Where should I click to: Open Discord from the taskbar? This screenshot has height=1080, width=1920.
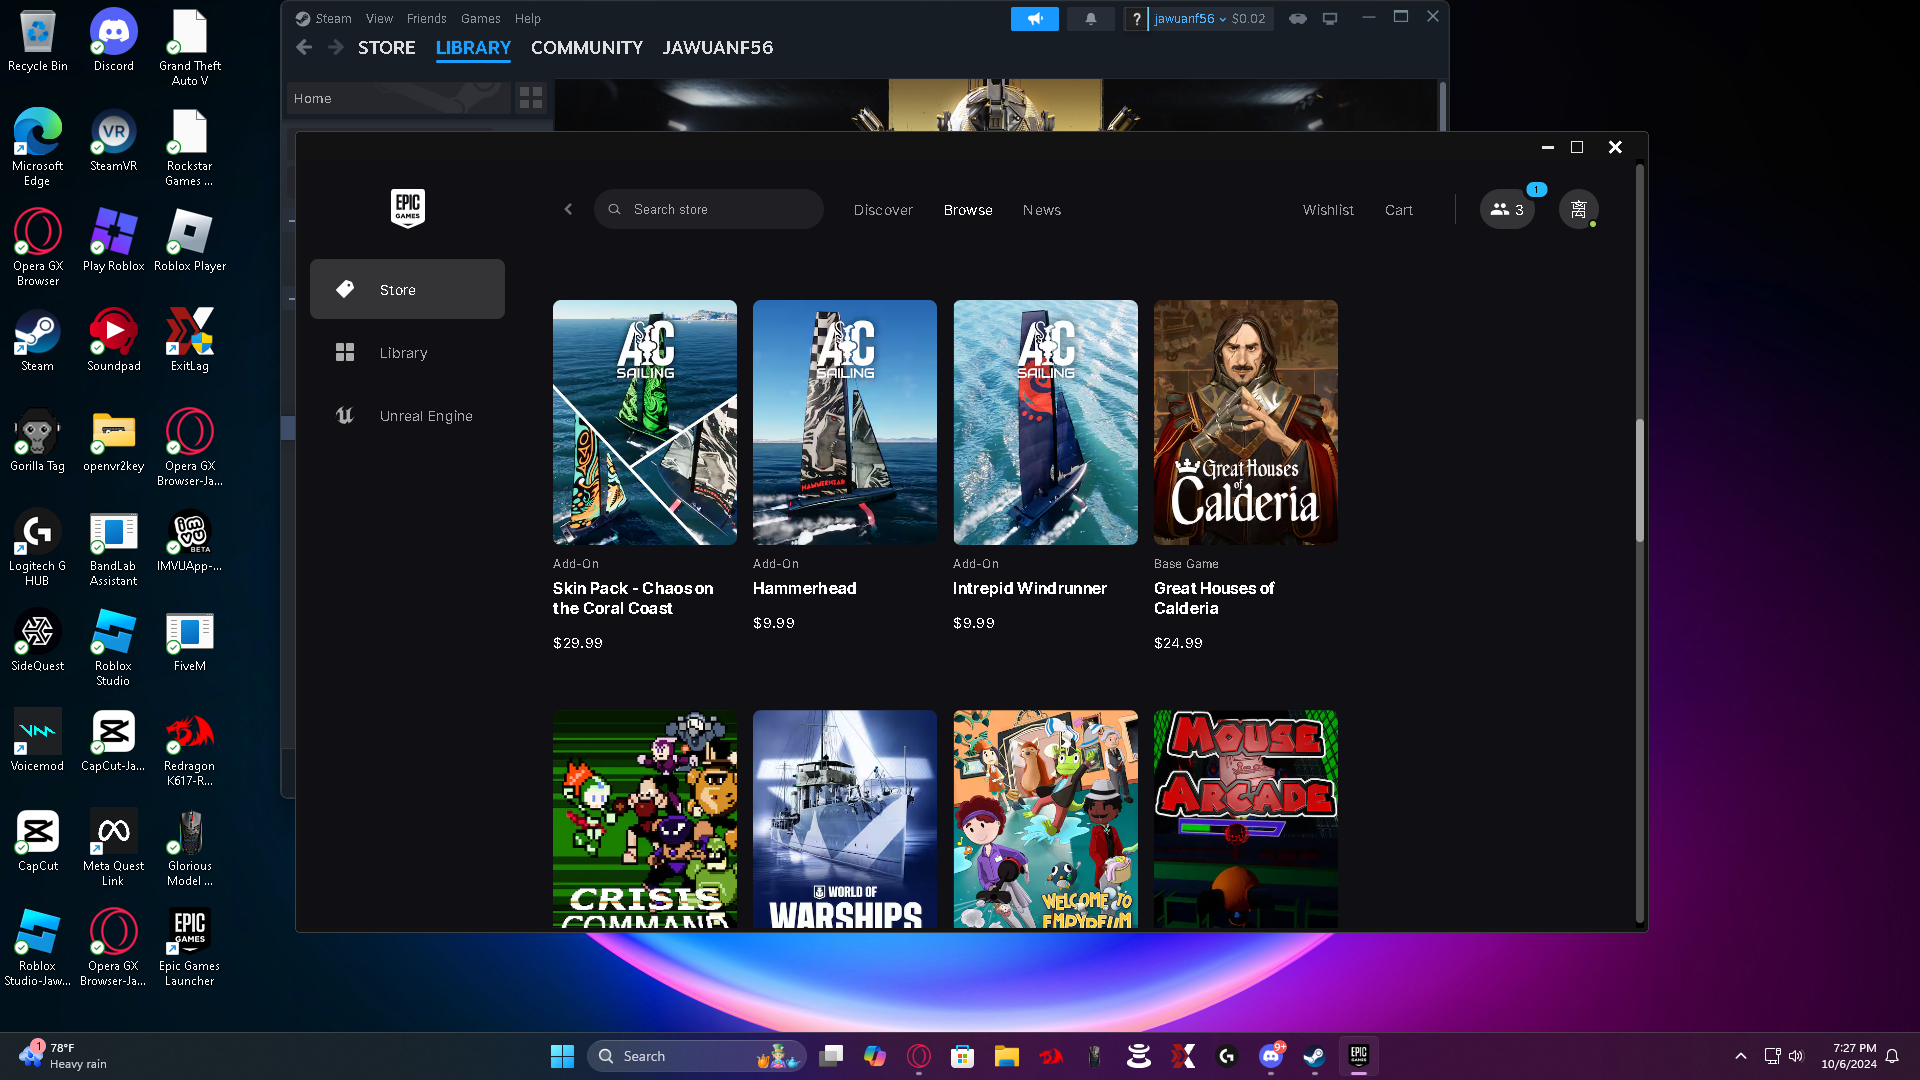tap(1271, 1056)
